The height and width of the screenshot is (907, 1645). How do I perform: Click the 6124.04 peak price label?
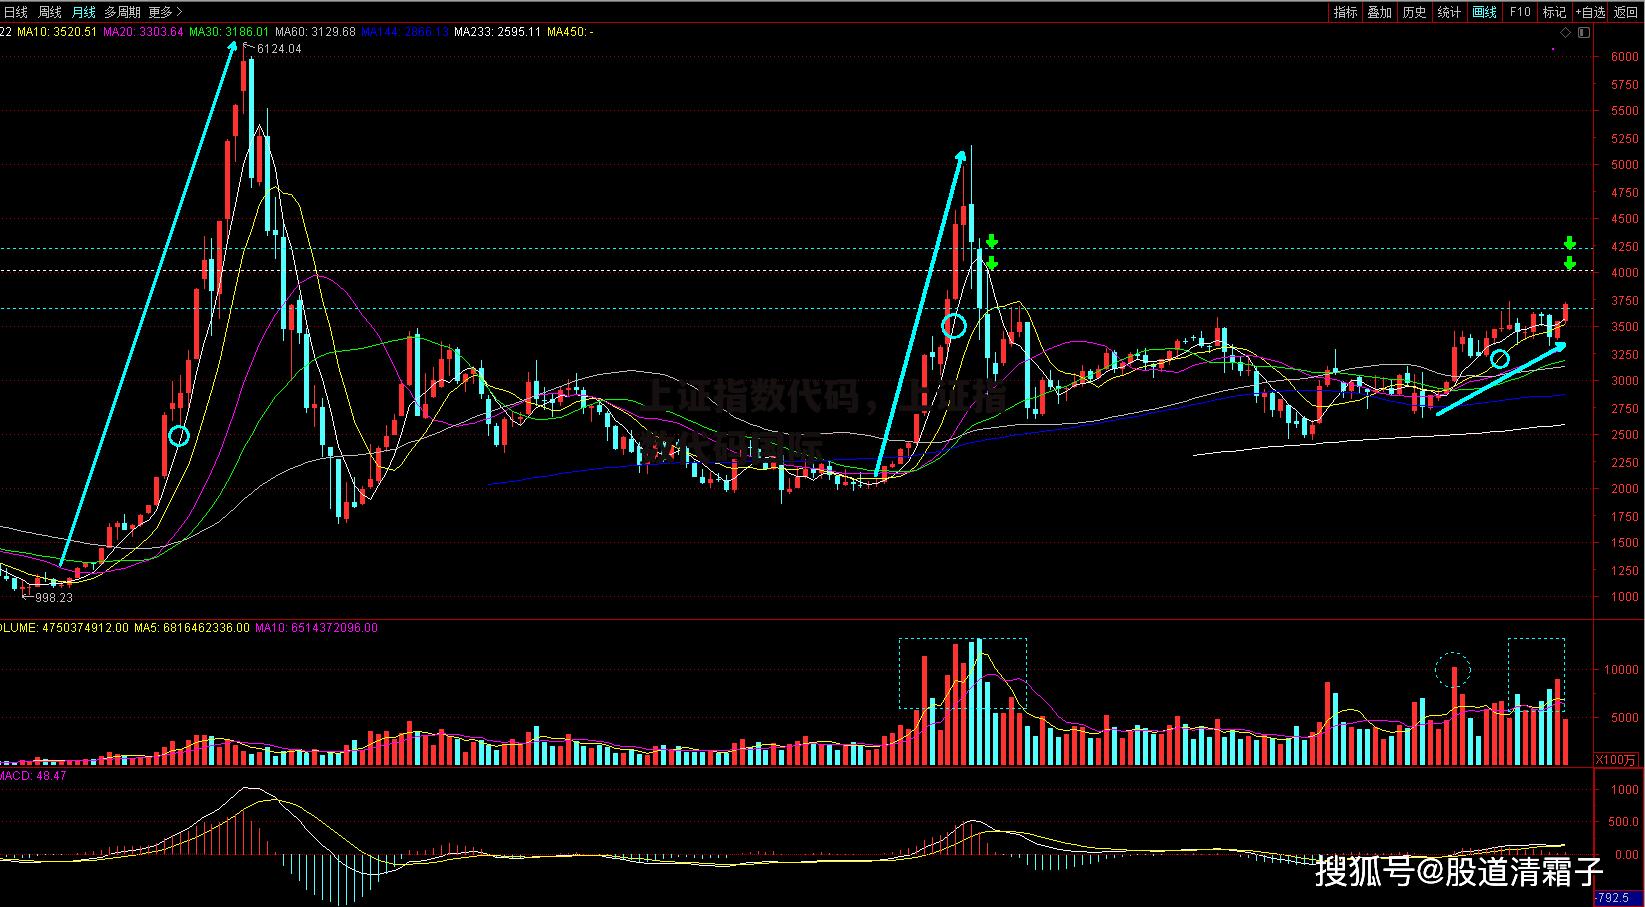(279, 48)
